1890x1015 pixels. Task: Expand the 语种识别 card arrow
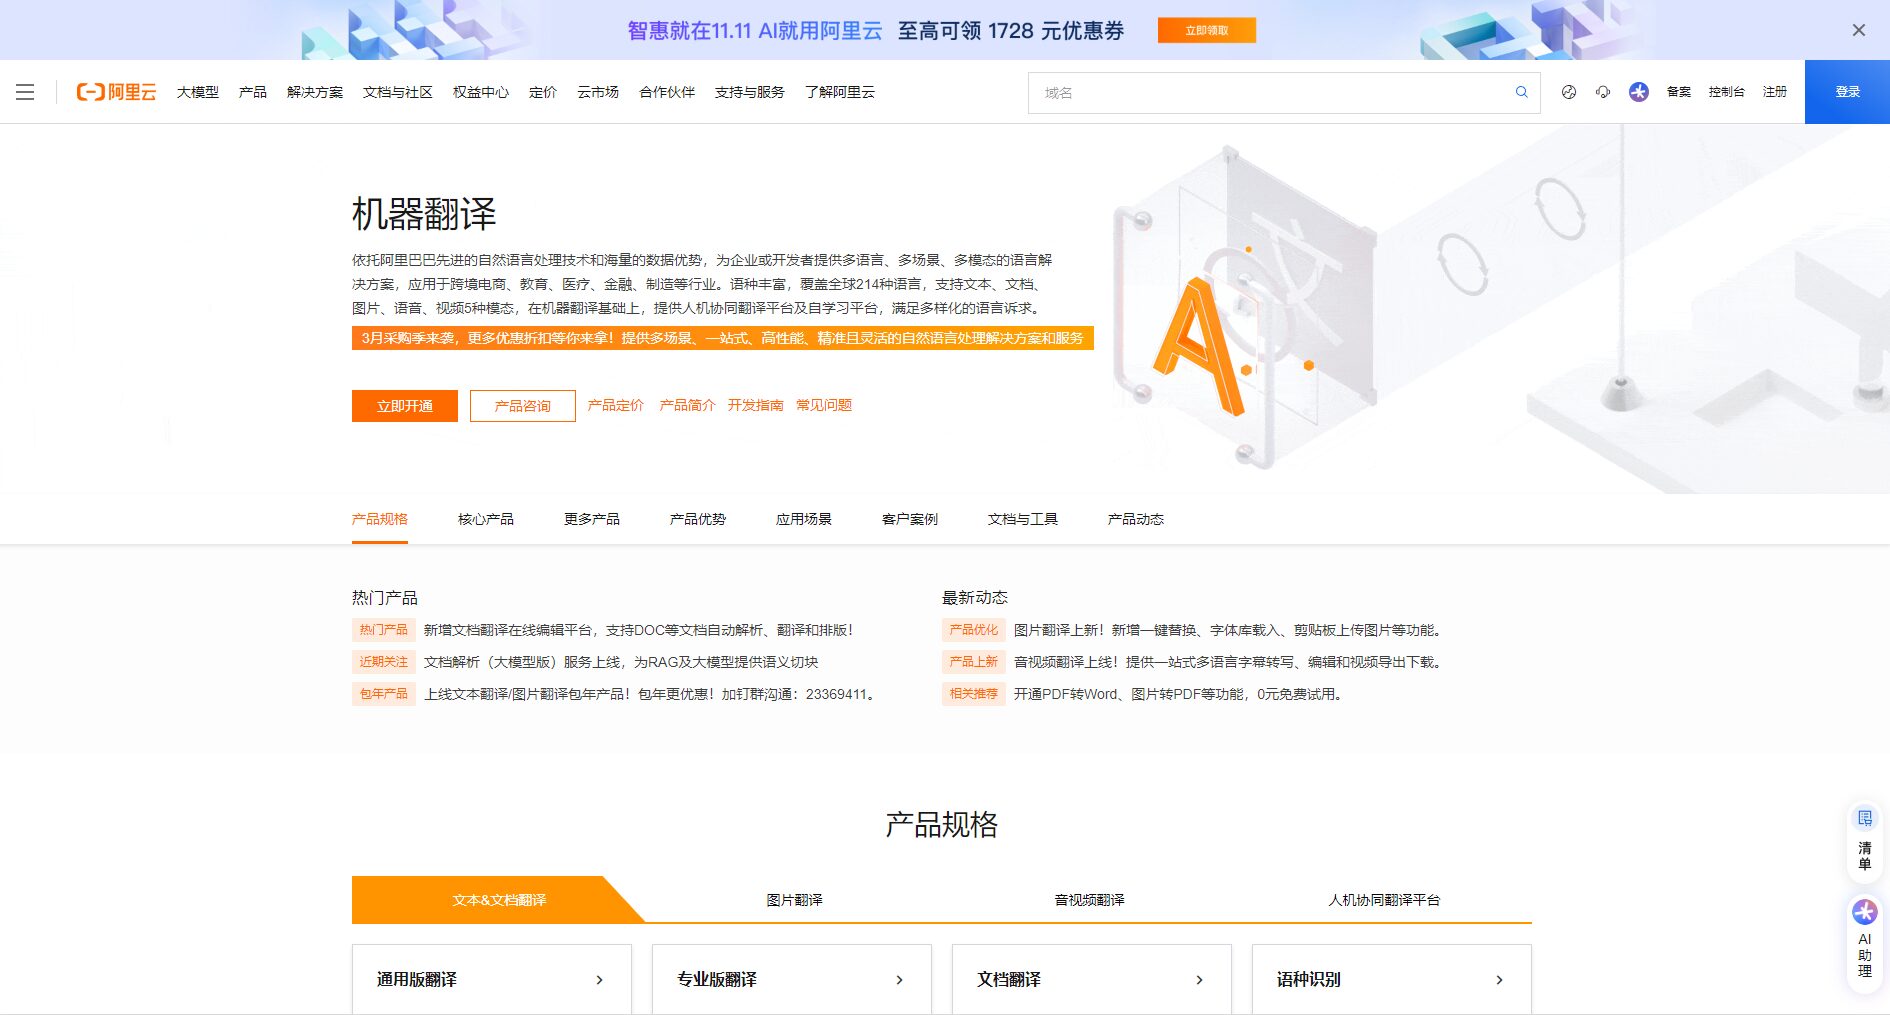[1498, 979]
